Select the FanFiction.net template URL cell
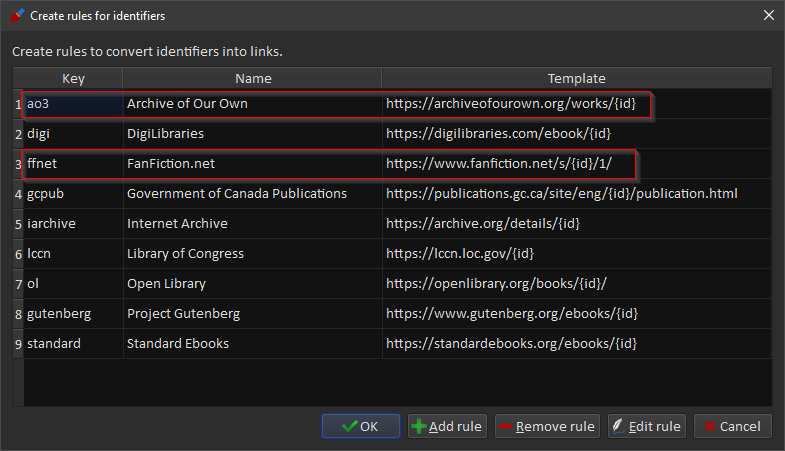This screenshot has width=785, height=451. [x=498, y=164]
